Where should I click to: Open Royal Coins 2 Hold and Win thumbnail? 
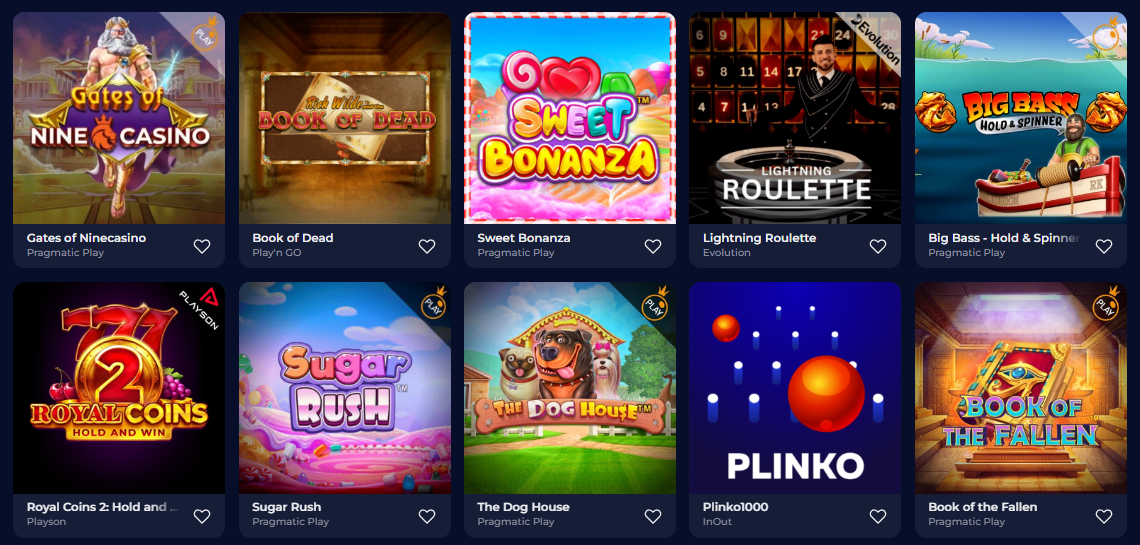(119, 388)
